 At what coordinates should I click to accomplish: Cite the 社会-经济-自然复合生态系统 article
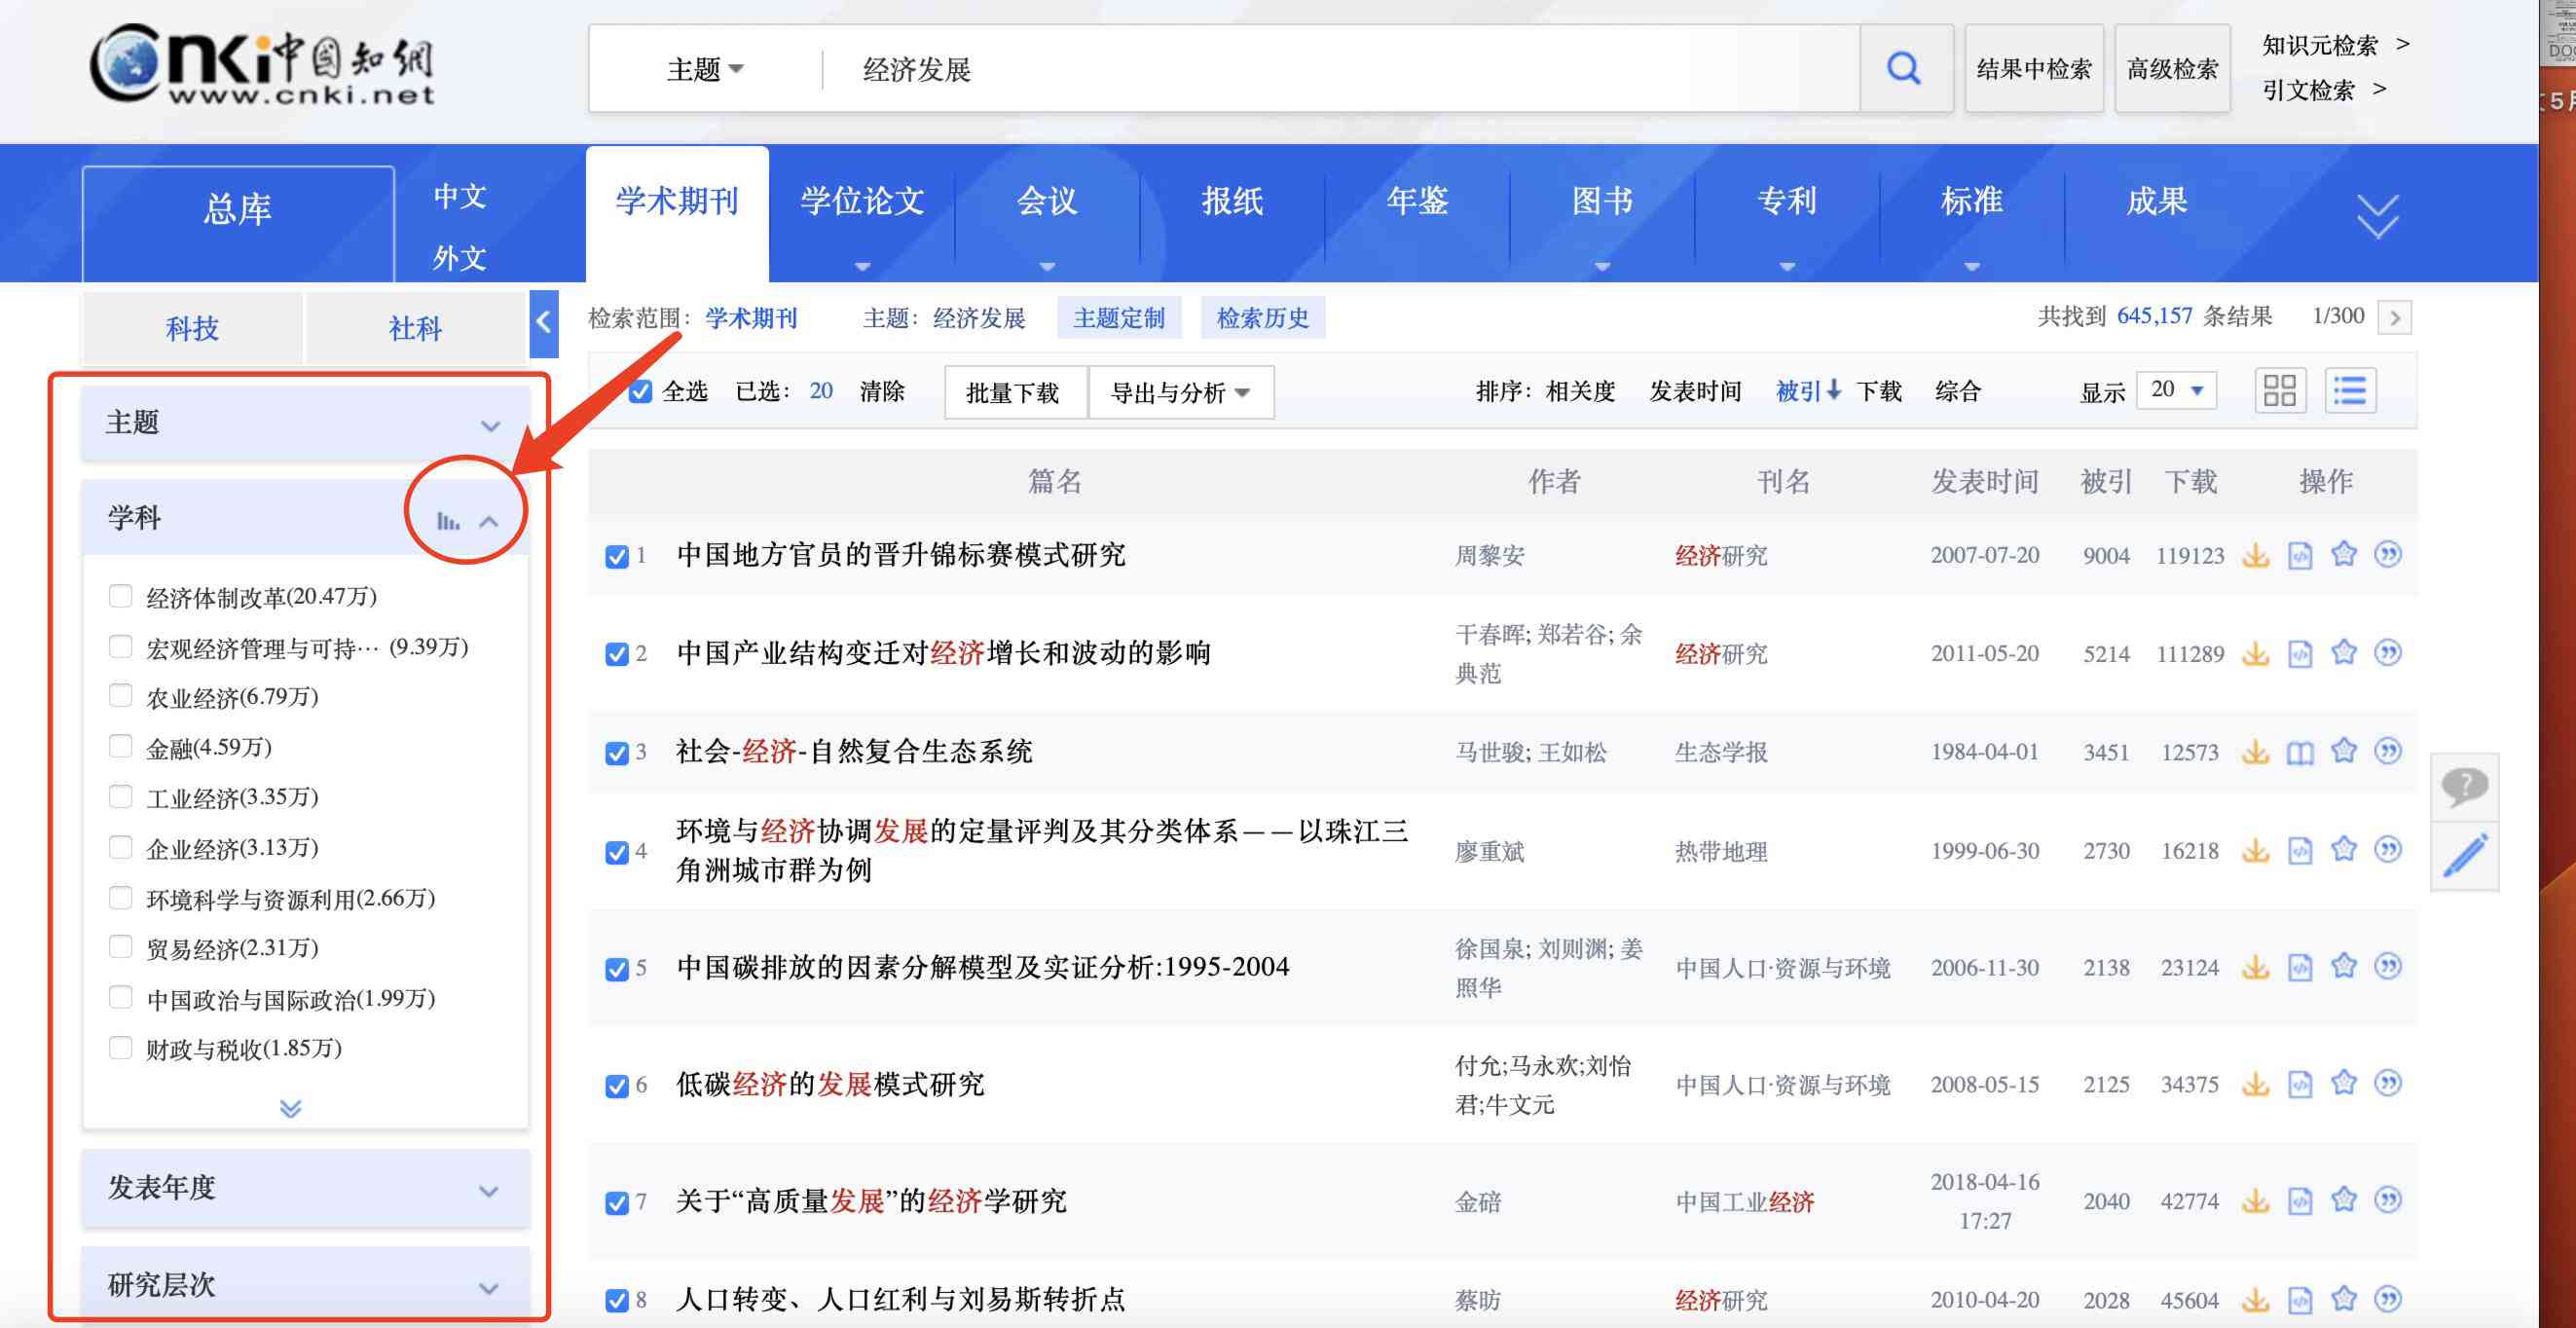2388,751
